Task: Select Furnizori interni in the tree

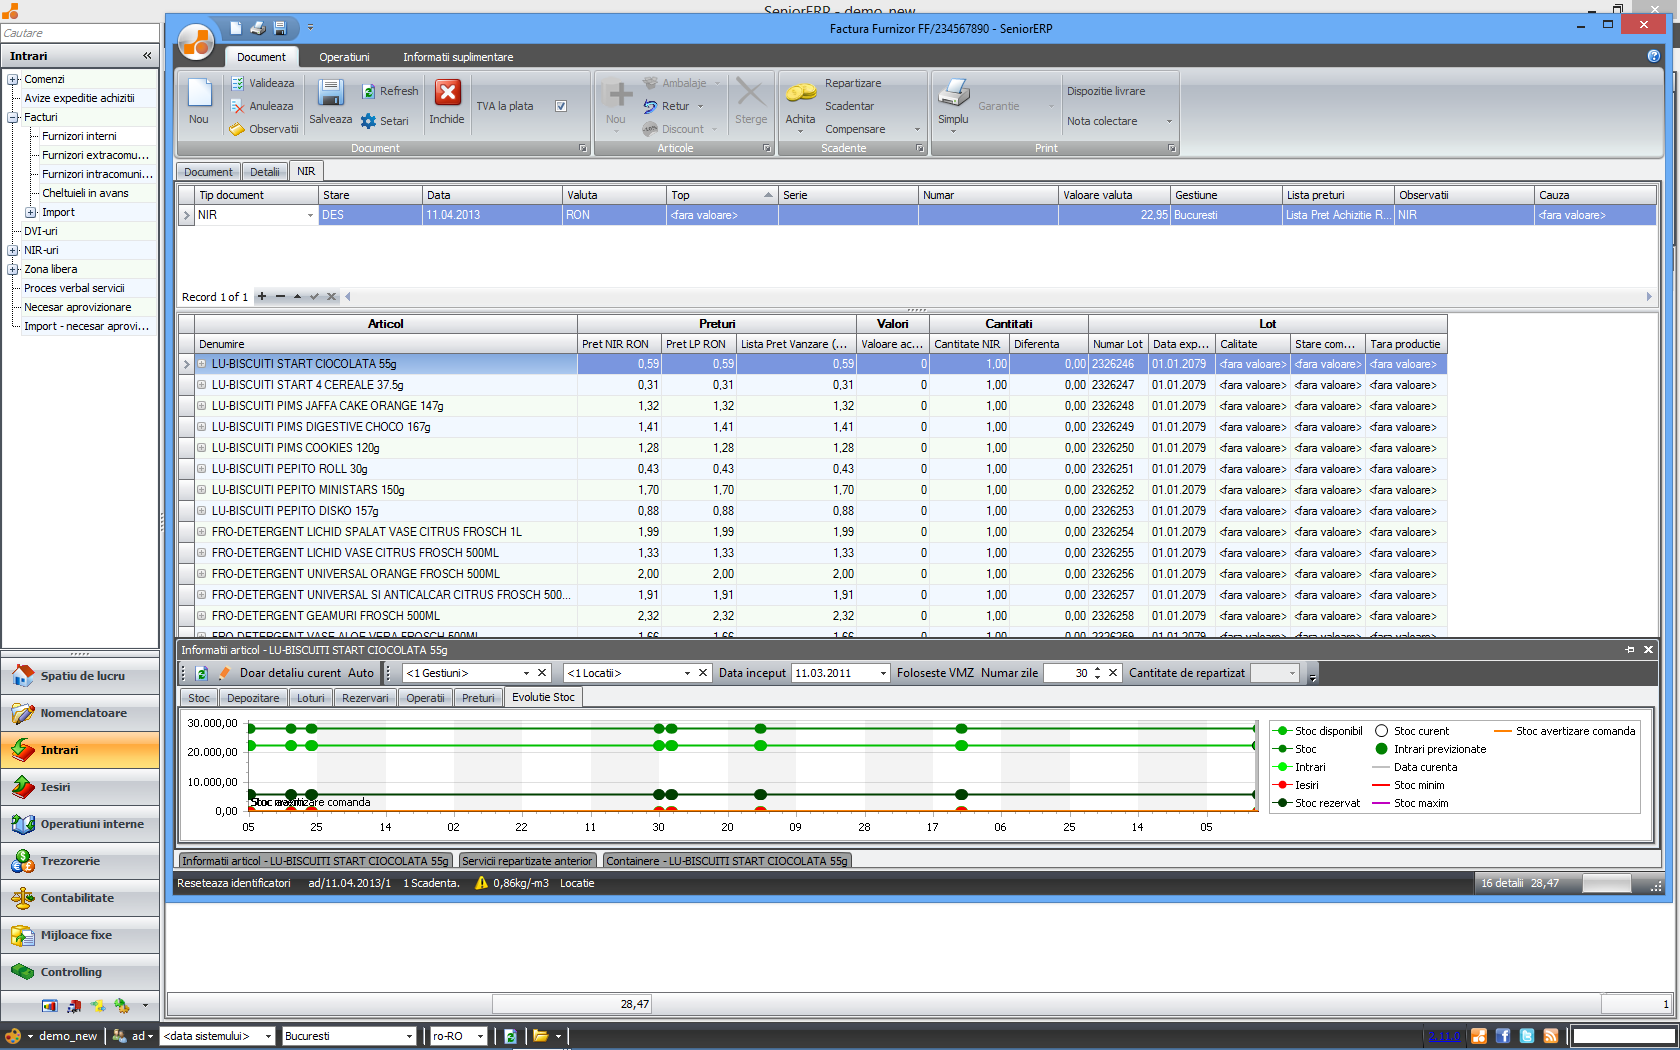Action: (x=79, y=136)
